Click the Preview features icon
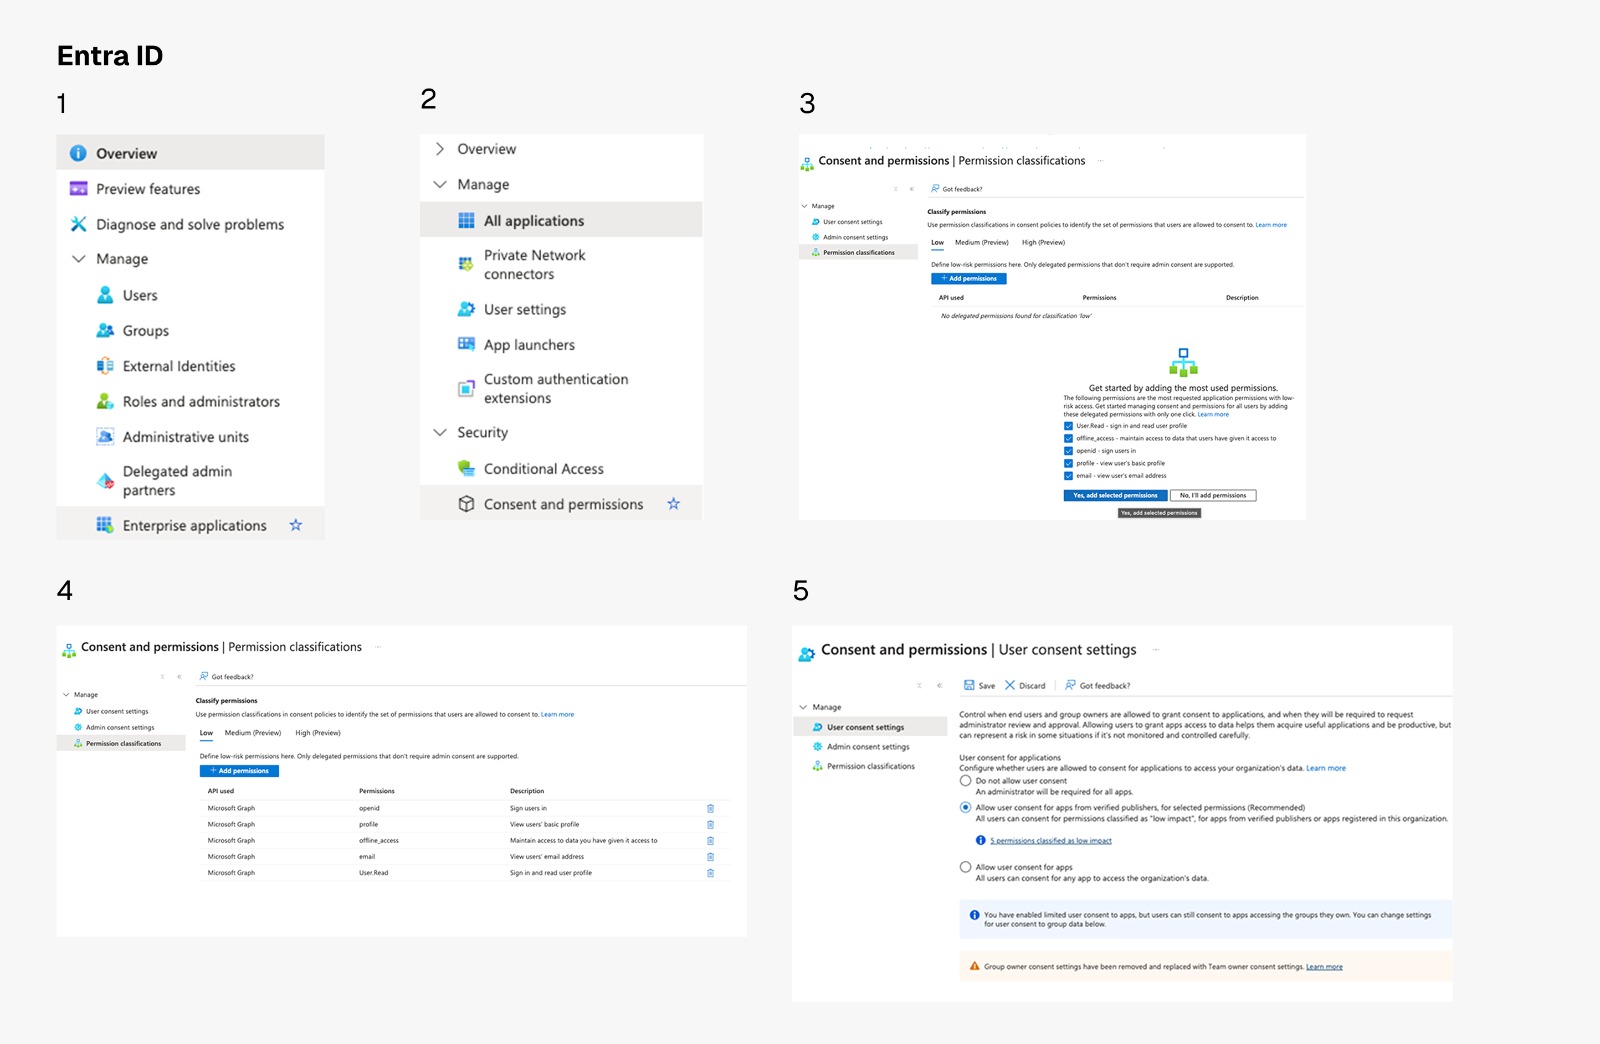1600x1044 pixels. (78, 189)
